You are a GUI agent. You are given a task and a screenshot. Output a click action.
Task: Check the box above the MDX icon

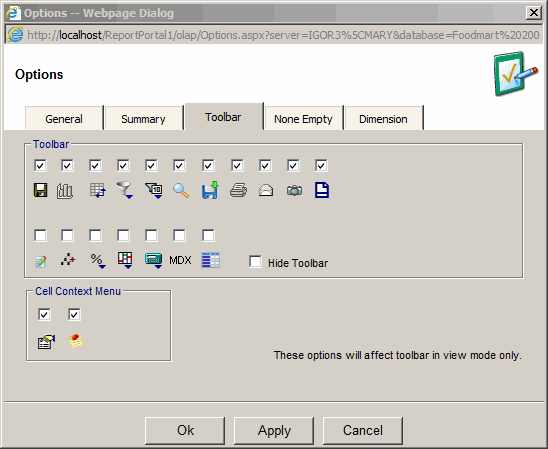pos(179,235)
